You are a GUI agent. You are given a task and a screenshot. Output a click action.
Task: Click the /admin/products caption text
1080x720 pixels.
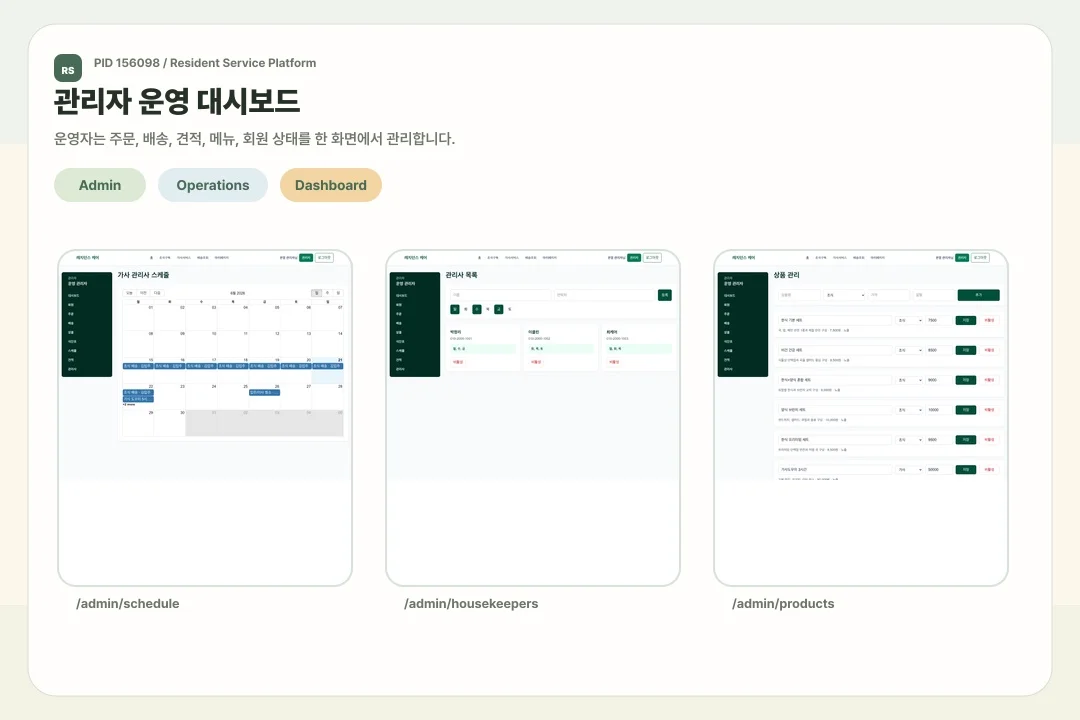(783, 604)
